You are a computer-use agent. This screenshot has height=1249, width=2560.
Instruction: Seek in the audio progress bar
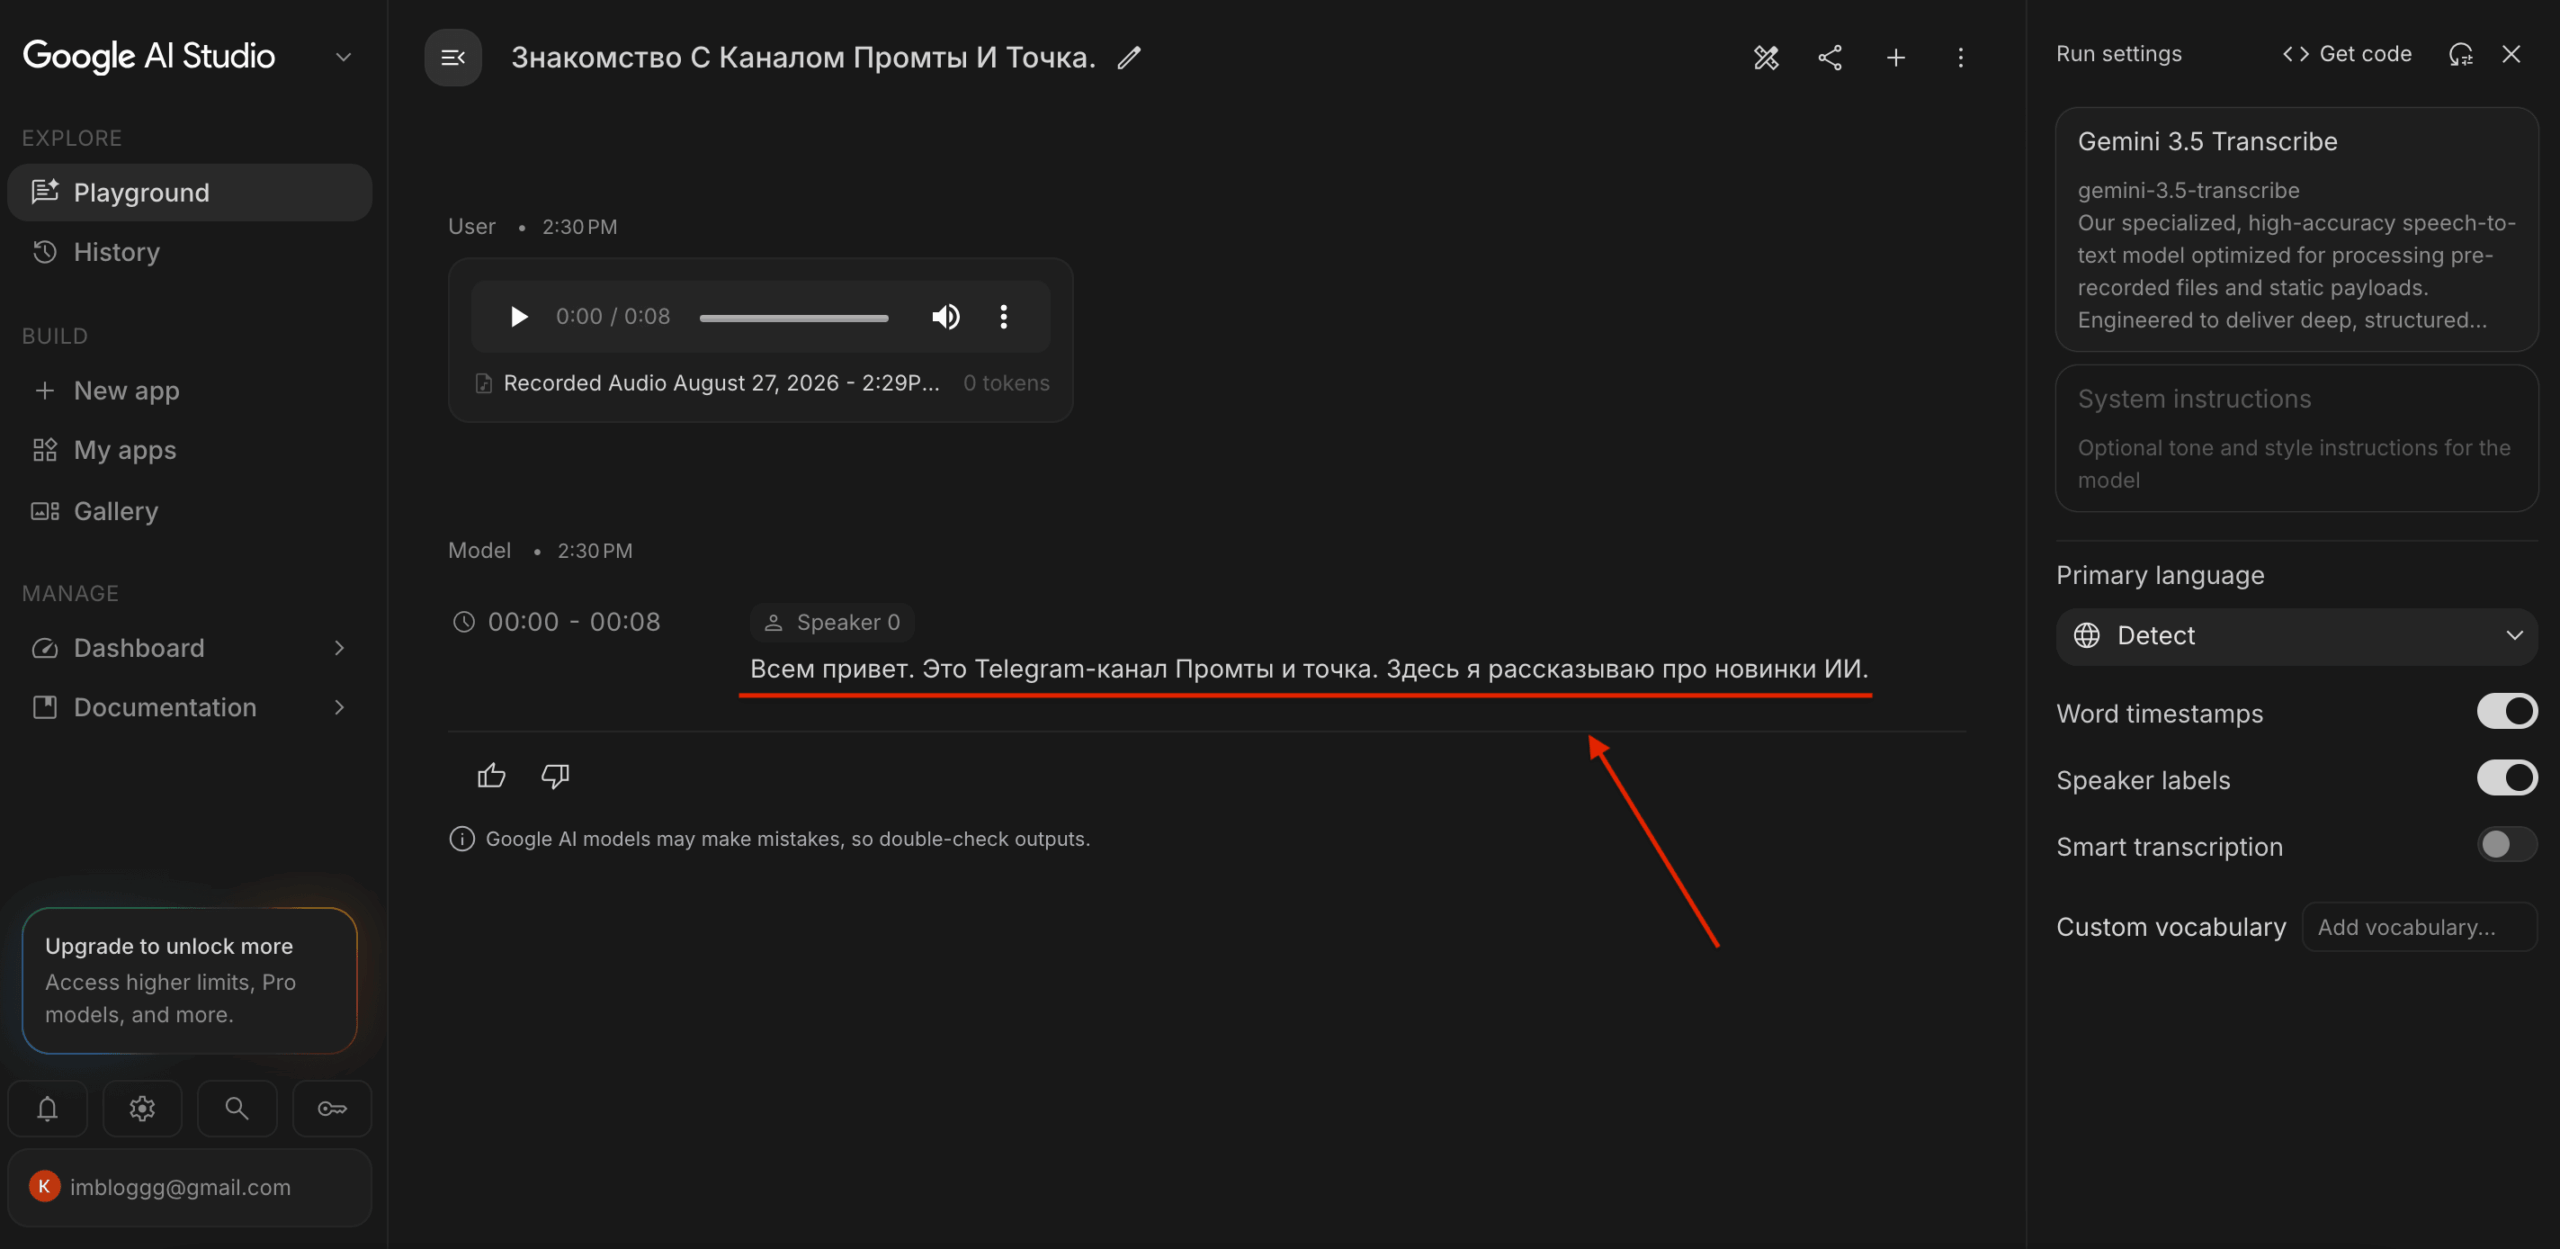click(x=794, y=318)
